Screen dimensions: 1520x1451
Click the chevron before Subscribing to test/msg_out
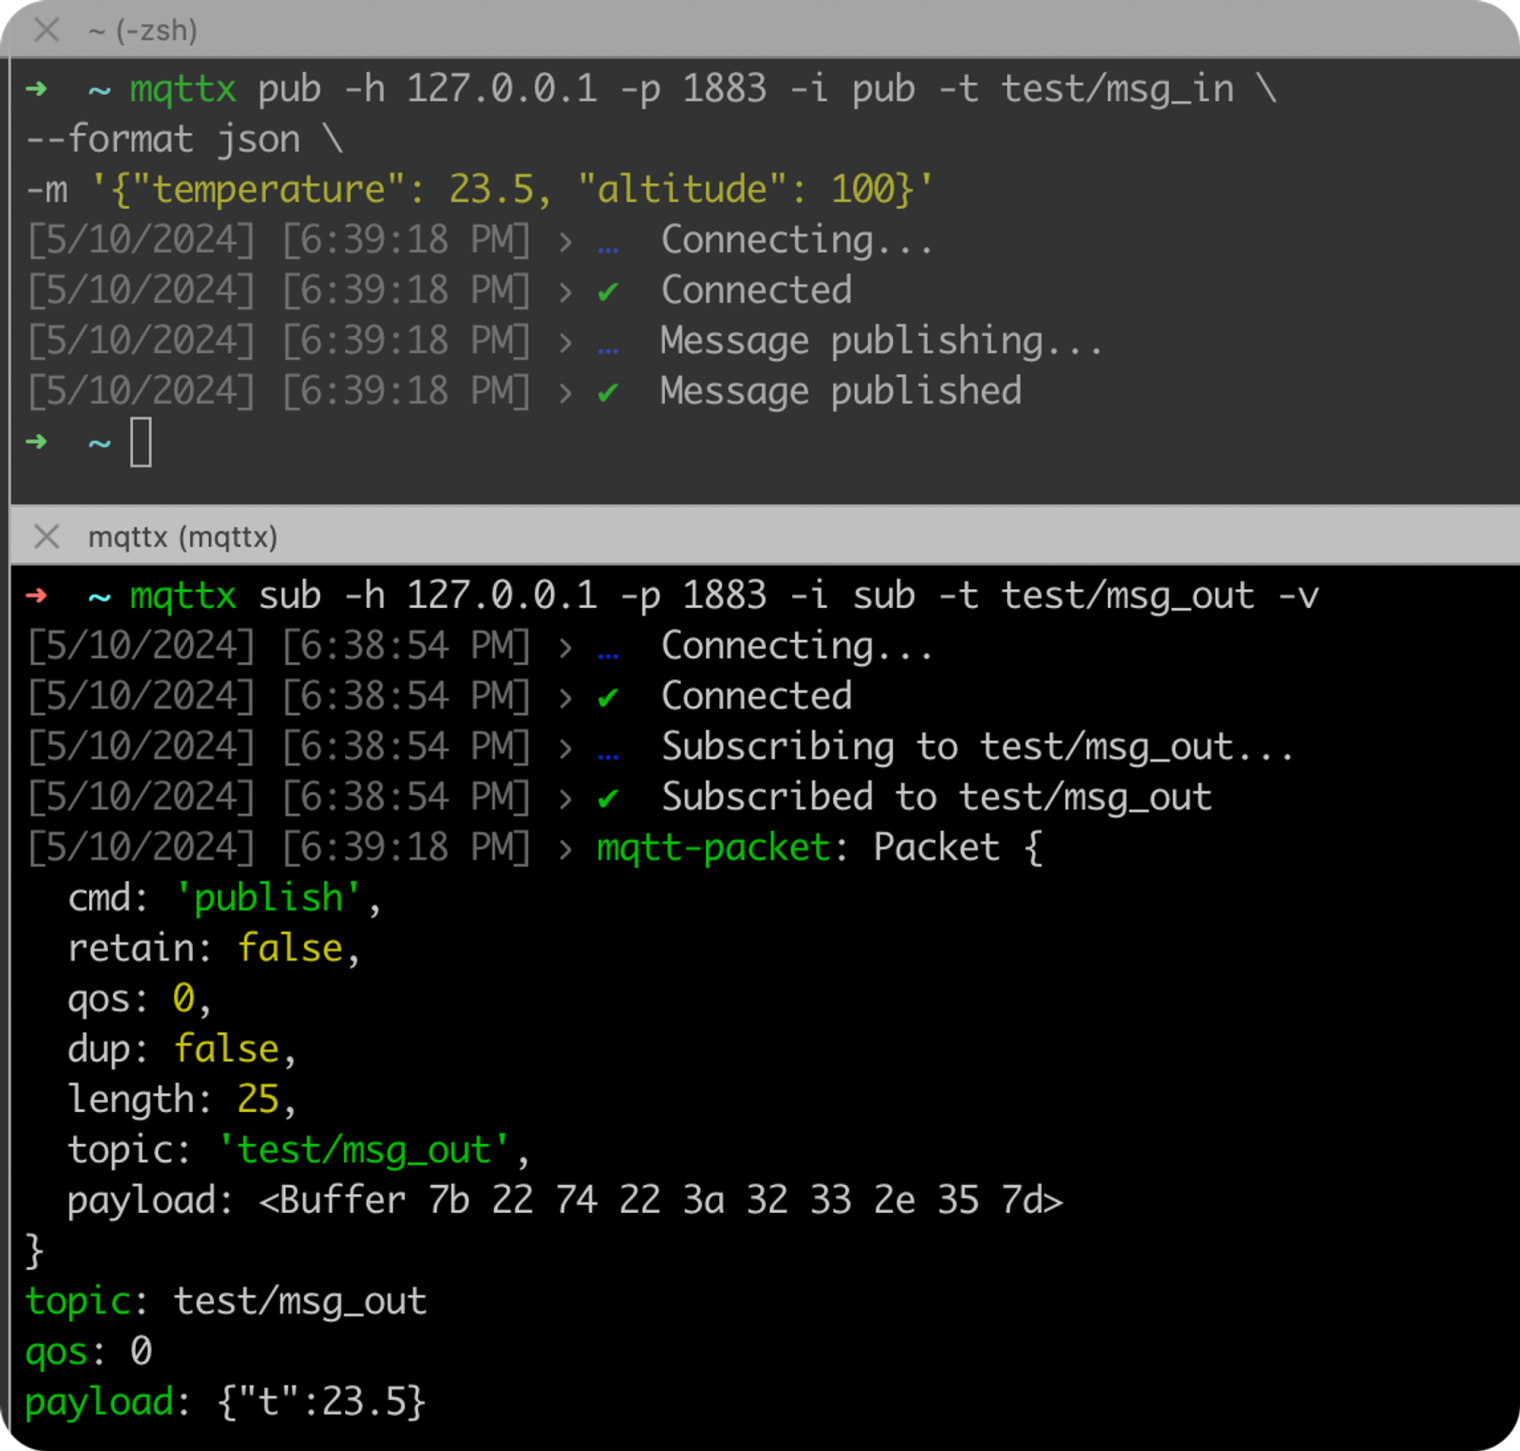click(x=565, y=746)
